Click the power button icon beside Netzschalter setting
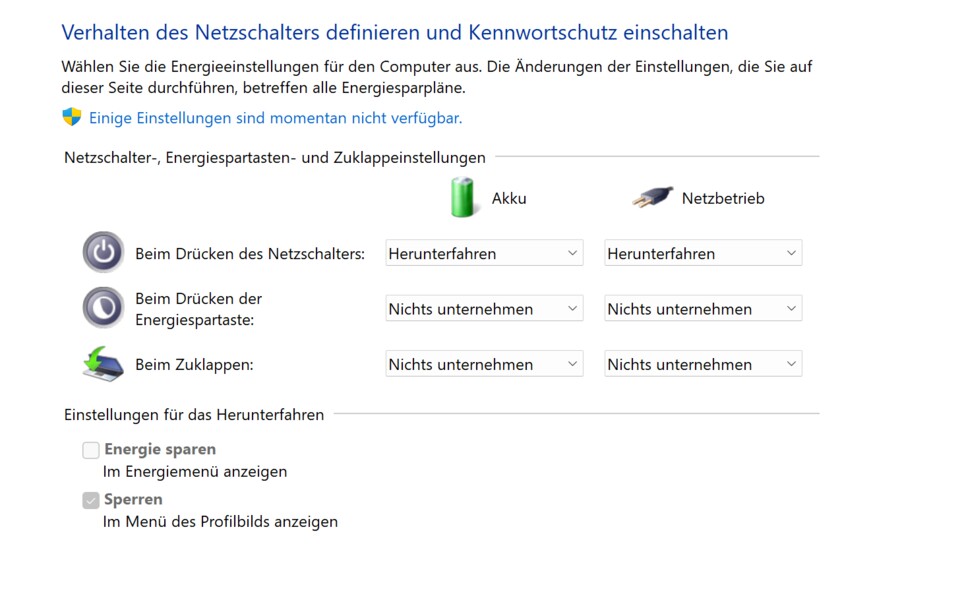960x608 pixels. [x=103, y=252]
